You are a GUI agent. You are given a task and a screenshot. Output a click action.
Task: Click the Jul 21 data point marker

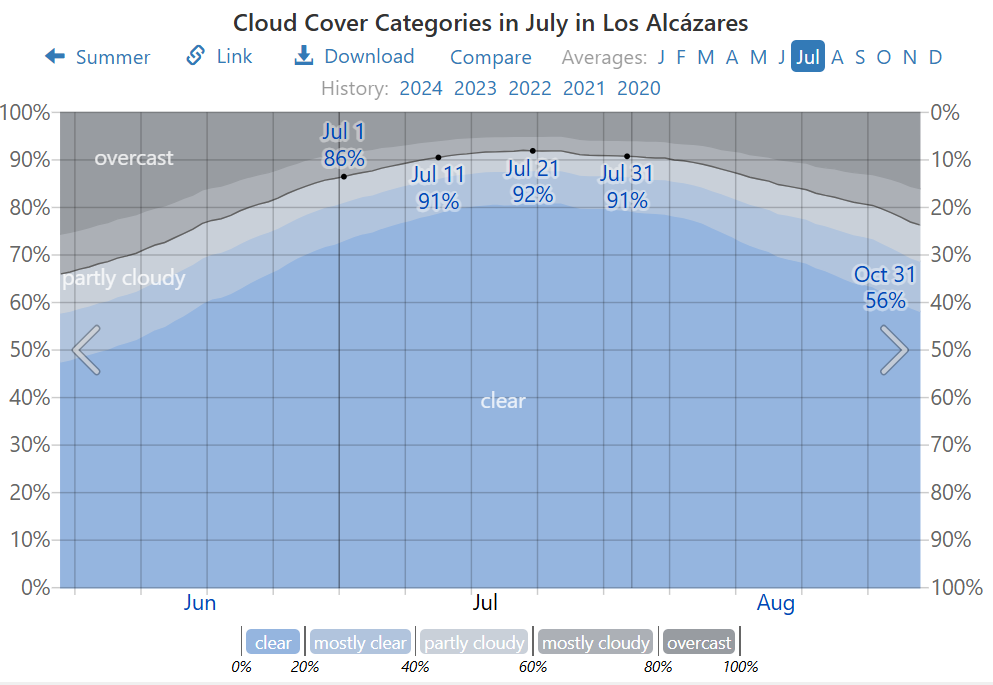click(x=533, y=151)
